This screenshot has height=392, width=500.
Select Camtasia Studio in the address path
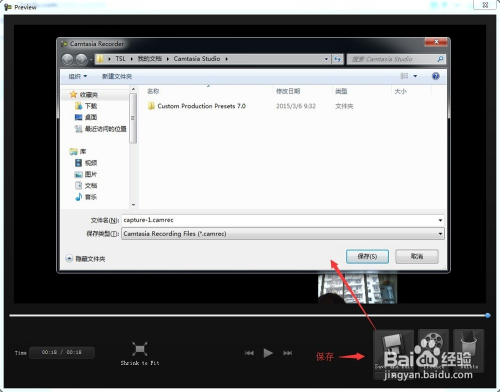197,59
